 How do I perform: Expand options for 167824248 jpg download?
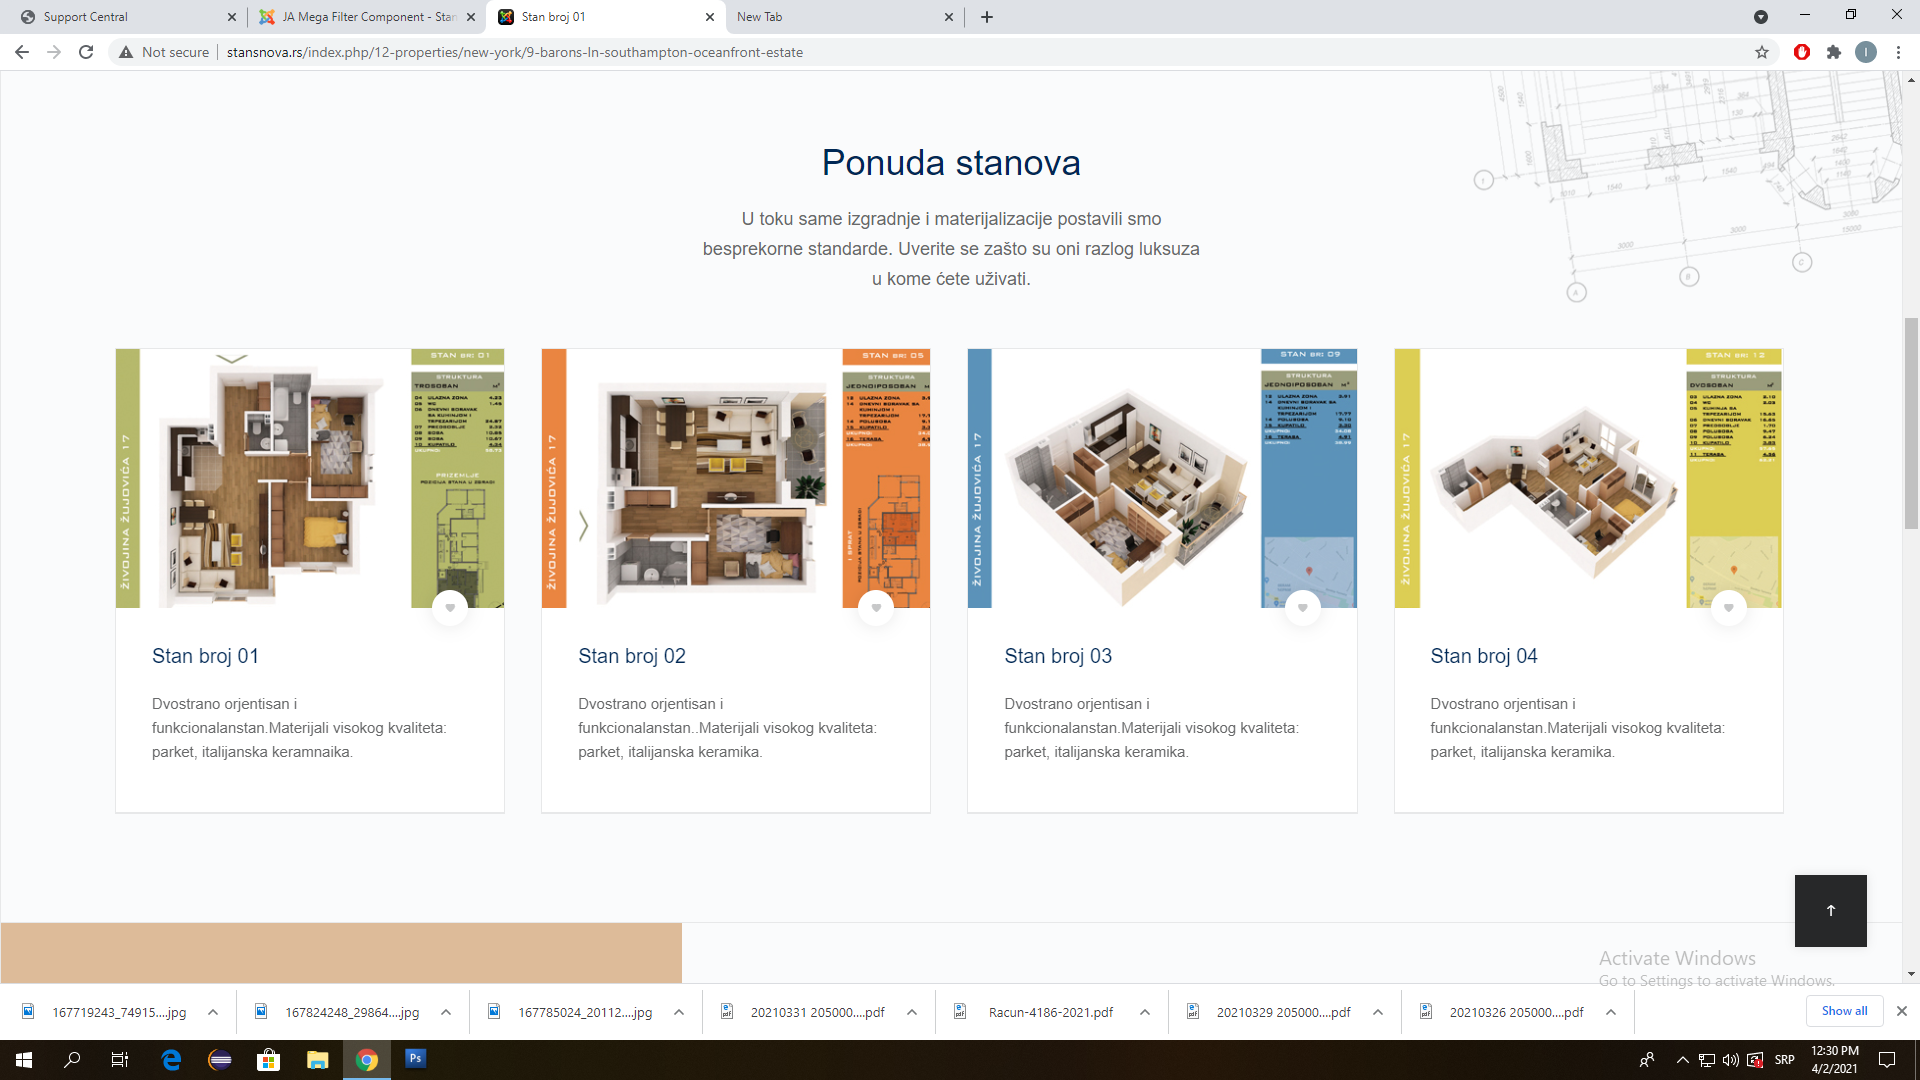coord(446,1012)
